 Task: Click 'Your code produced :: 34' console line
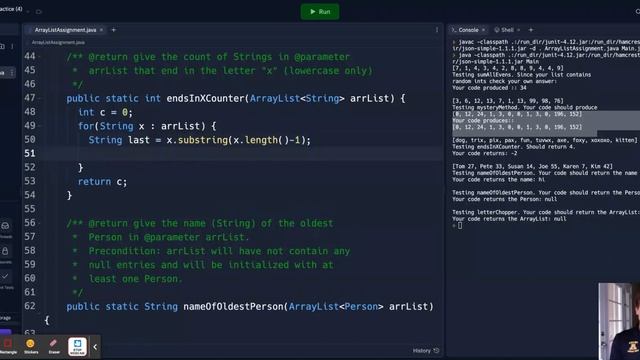coord(489,88)
